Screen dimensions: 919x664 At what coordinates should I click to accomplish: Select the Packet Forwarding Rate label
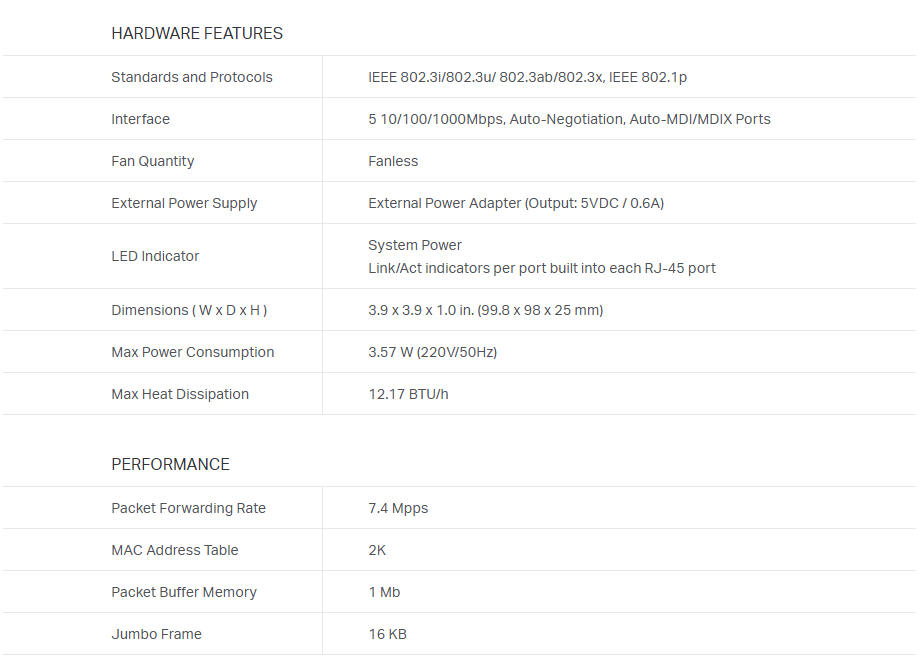click(x=189, y=508)
